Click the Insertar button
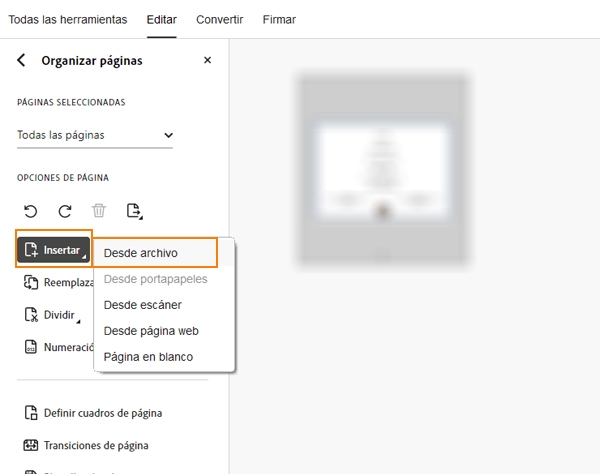The image size is (600, 474). click(54, 250)
